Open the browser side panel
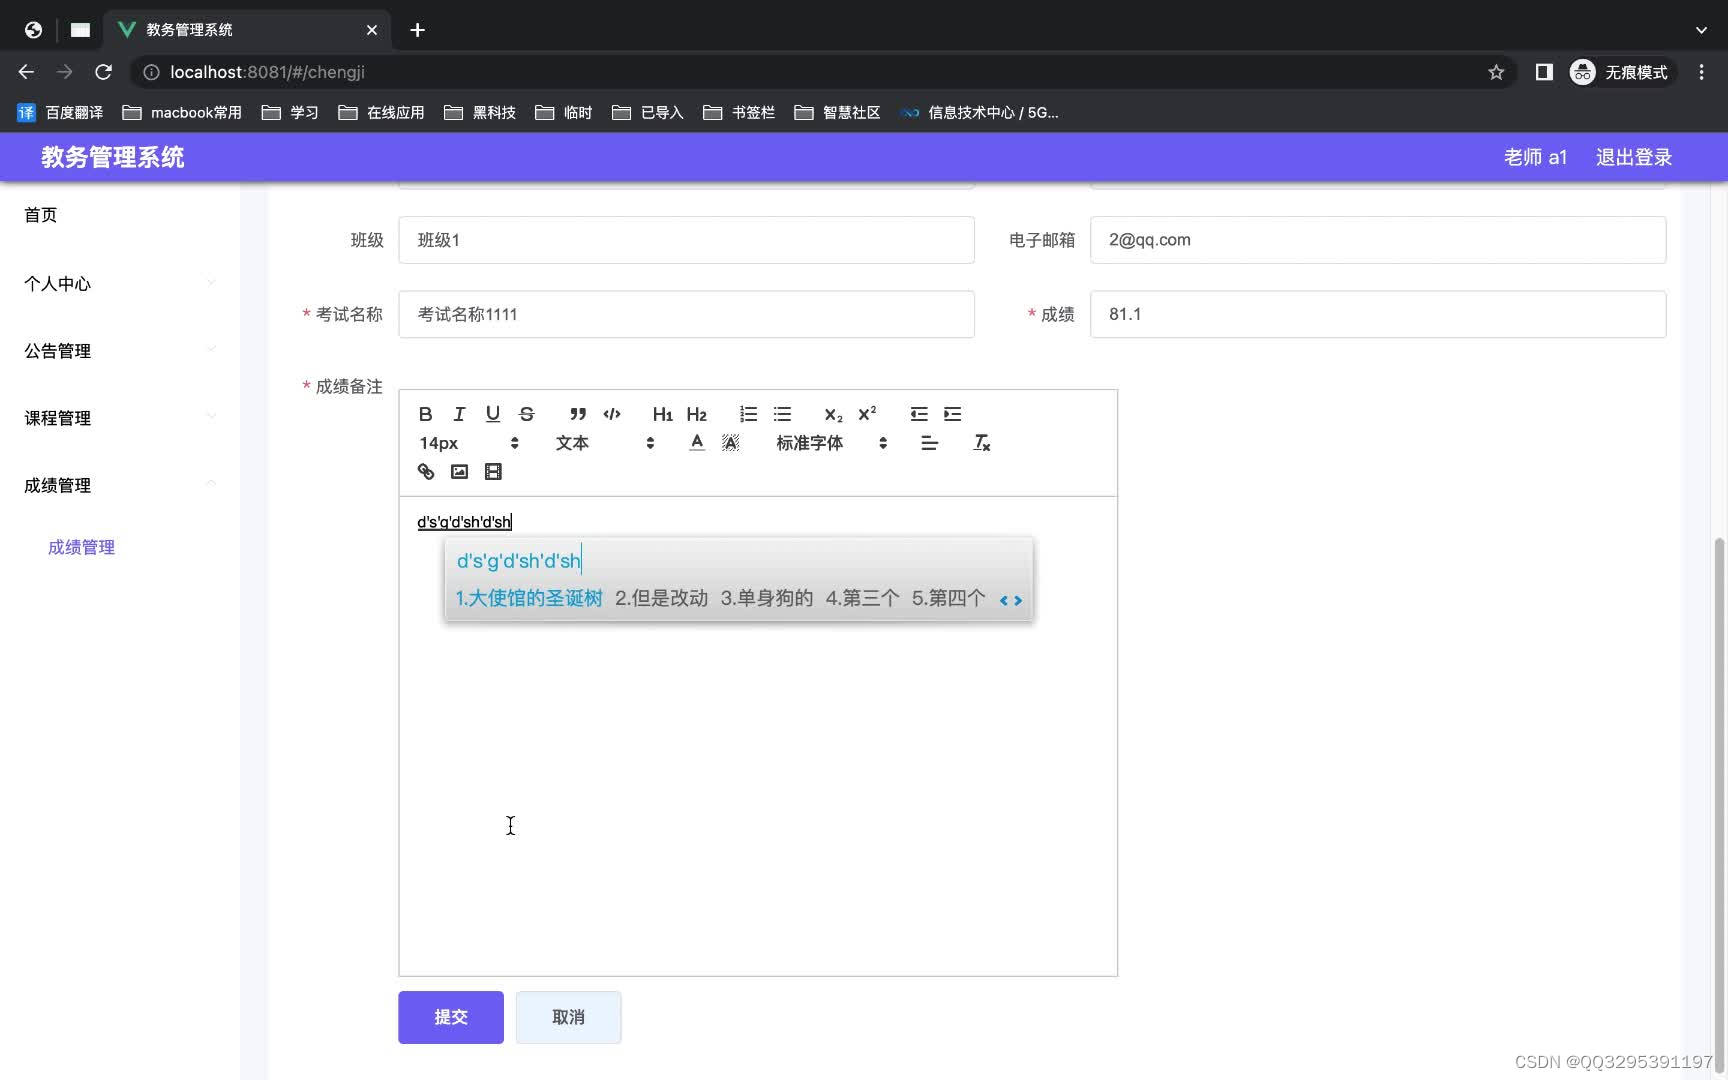1728x1080 pixels. 1544,72
